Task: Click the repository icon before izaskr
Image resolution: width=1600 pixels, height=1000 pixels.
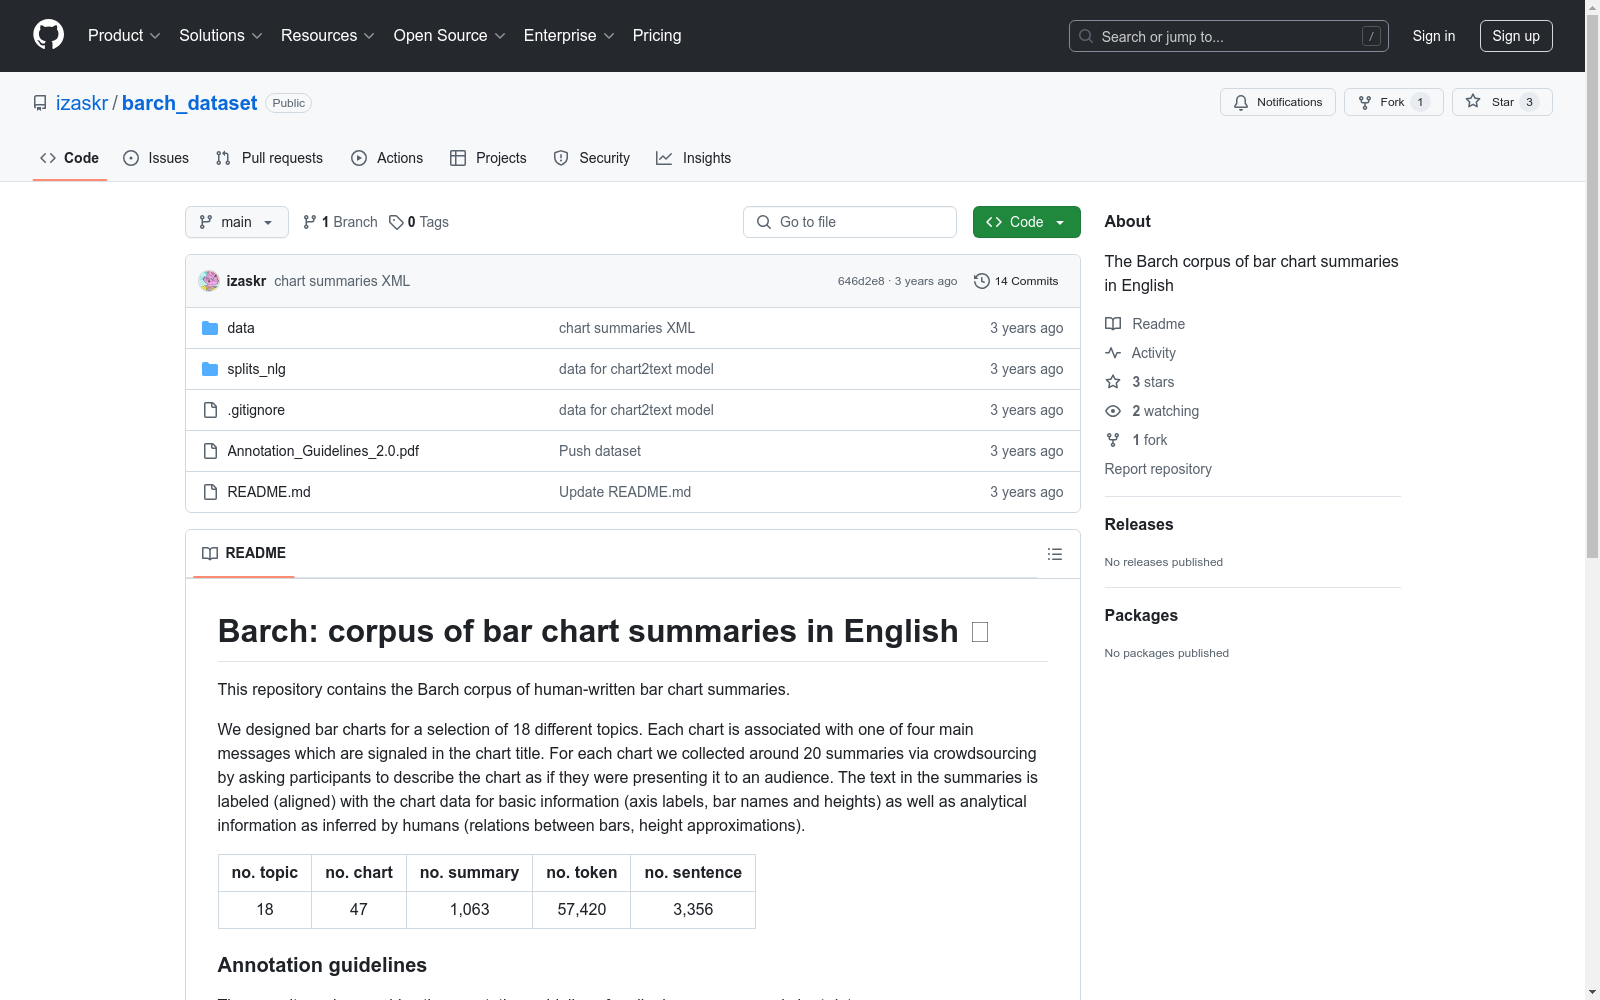Action: tap(40, 103)
